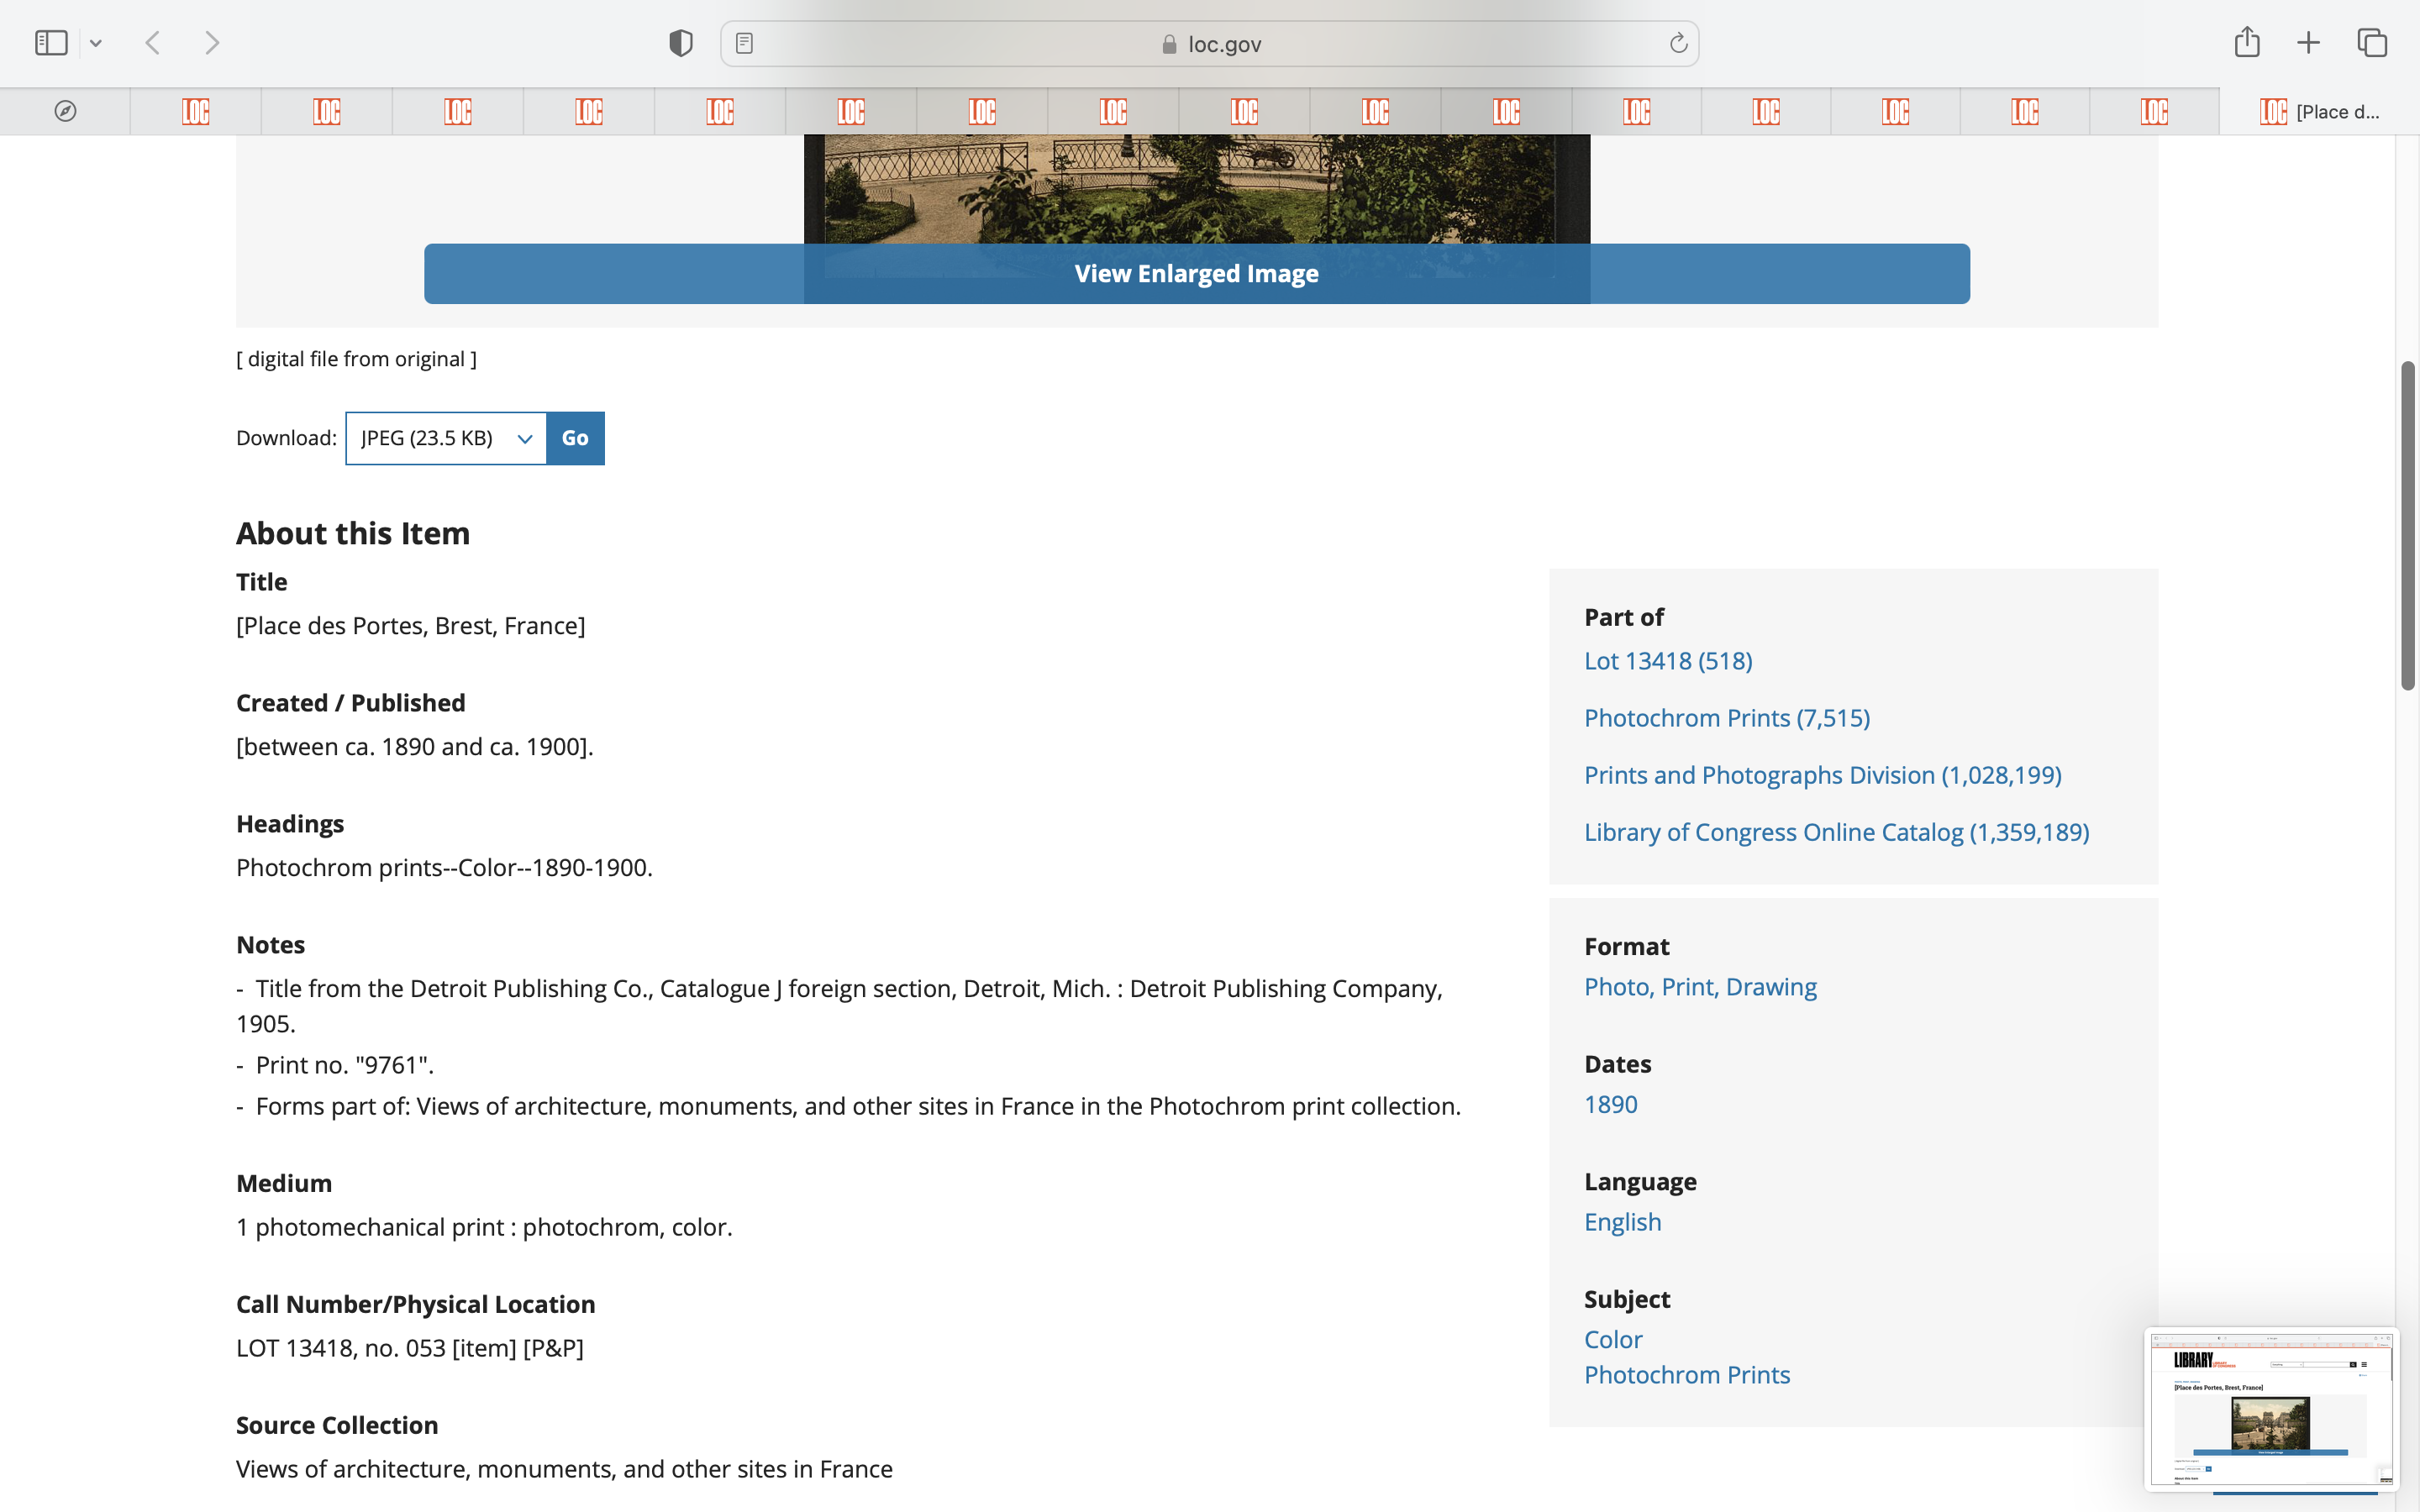Open the Lot 13418 (518) link
The width and height of the screenshot is (2420, 1512).
(1667, 661)
